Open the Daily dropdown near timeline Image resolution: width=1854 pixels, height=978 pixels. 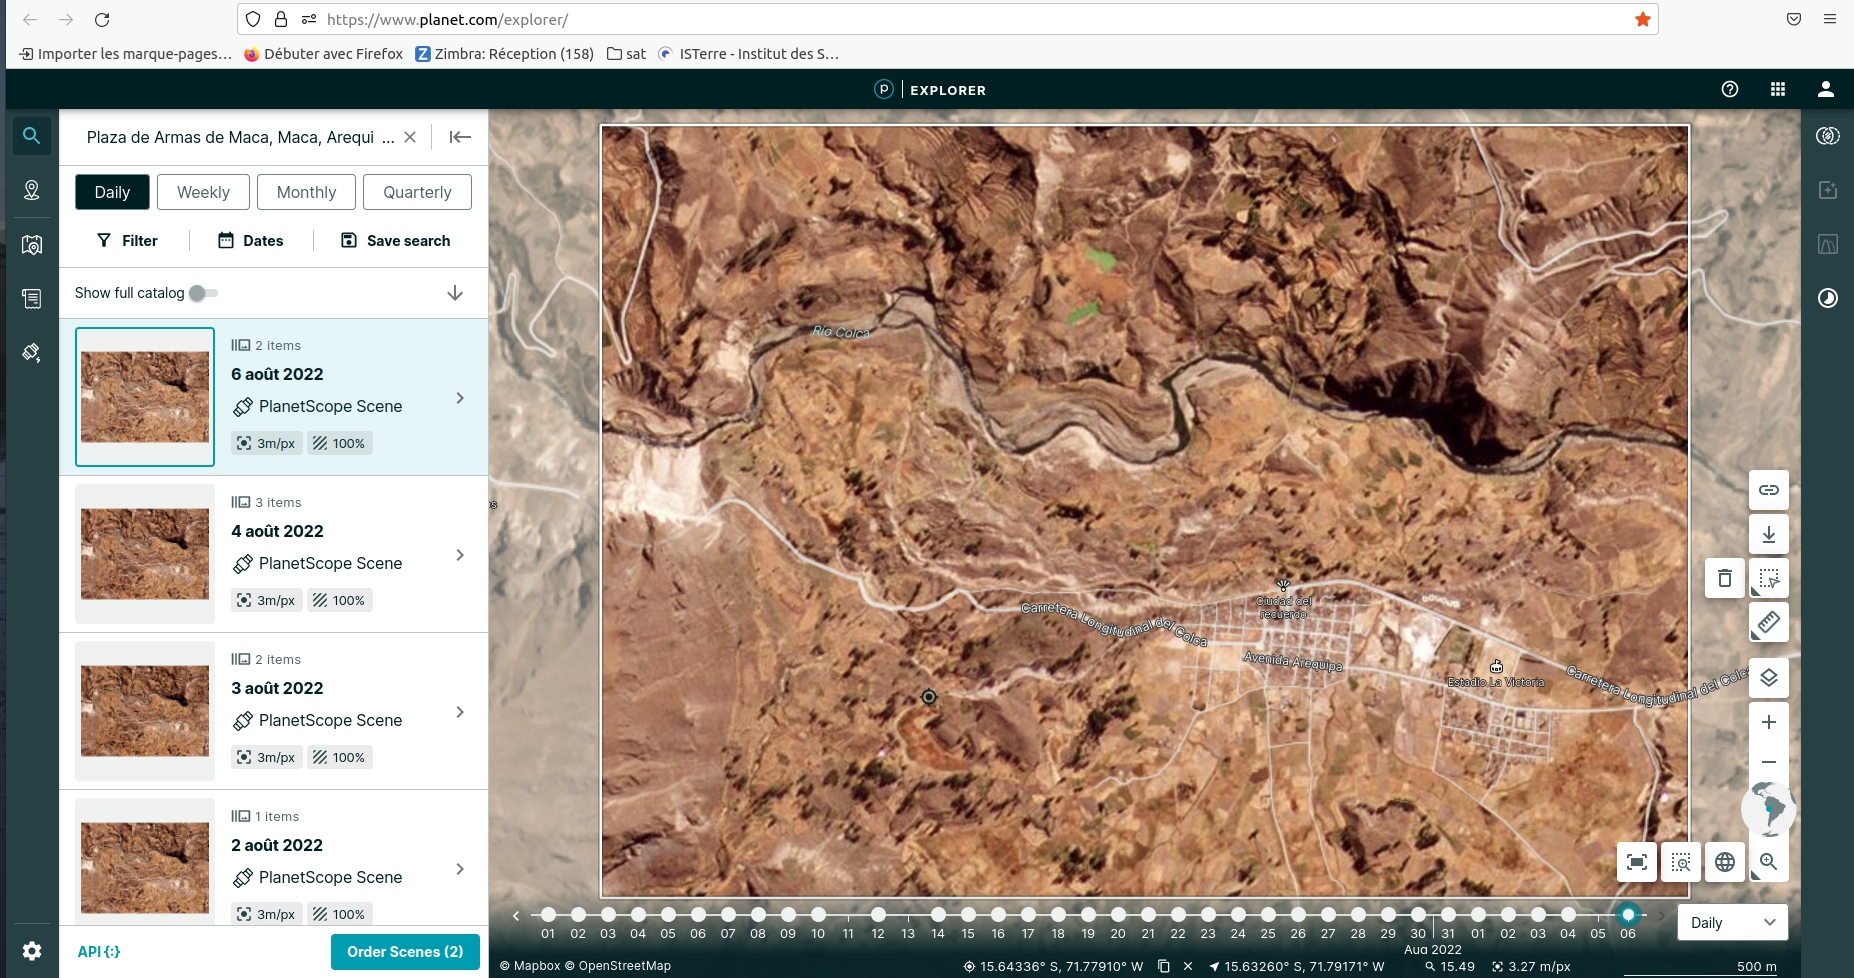coord(1731,922)
